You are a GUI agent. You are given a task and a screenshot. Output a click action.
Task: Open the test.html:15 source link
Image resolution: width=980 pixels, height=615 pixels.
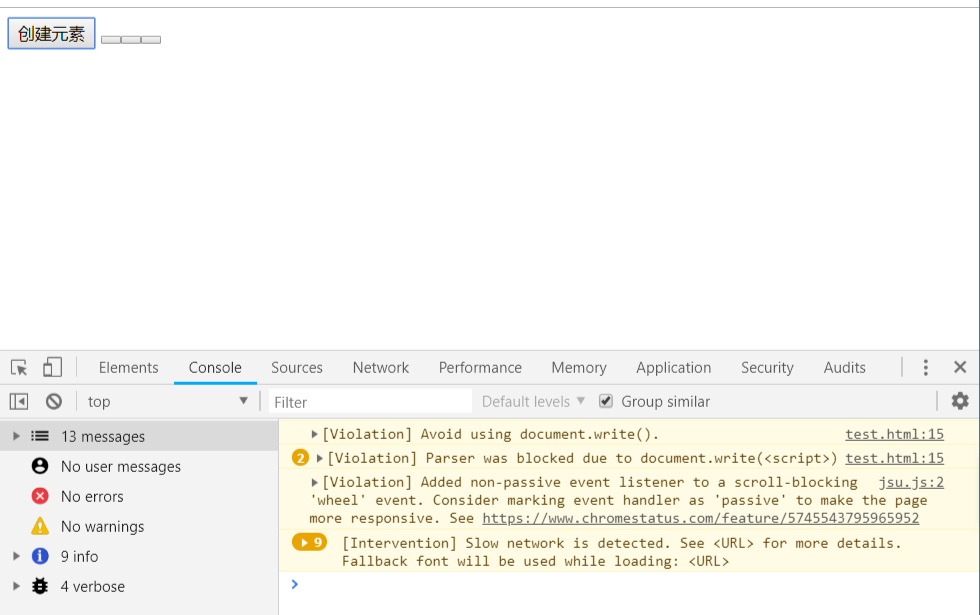click(x=894, y=433)
